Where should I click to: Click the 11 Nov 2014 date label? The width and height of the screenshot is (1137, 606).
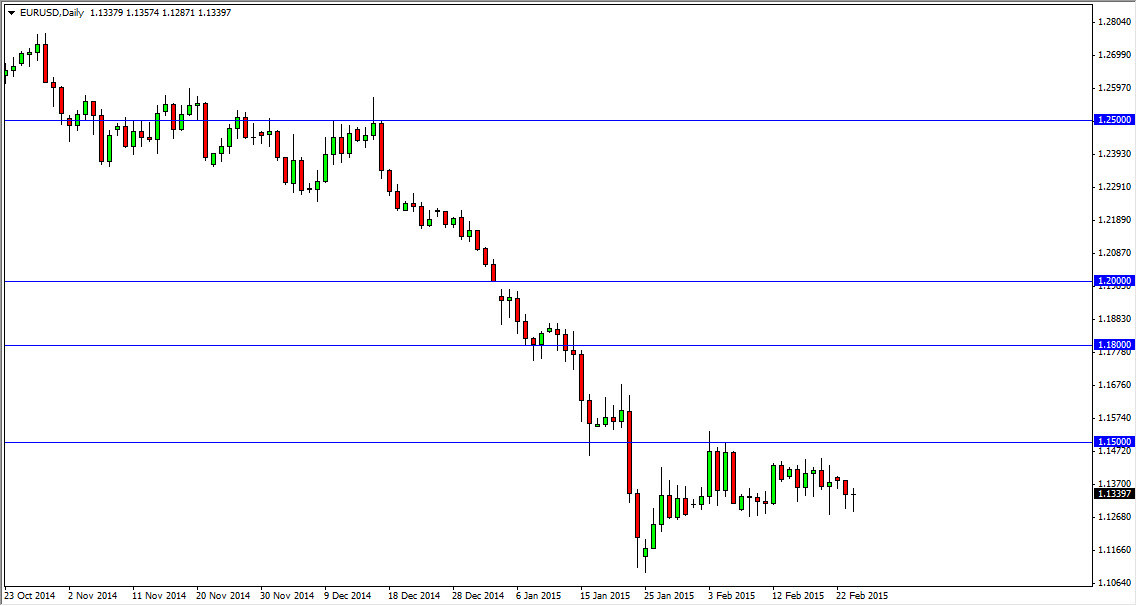click(159, 596)
